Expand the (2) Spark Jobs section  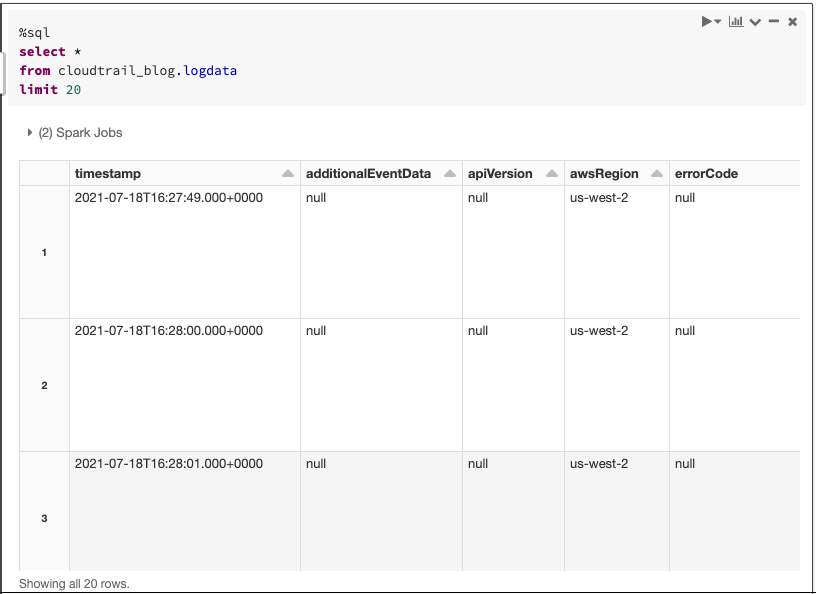30,132
